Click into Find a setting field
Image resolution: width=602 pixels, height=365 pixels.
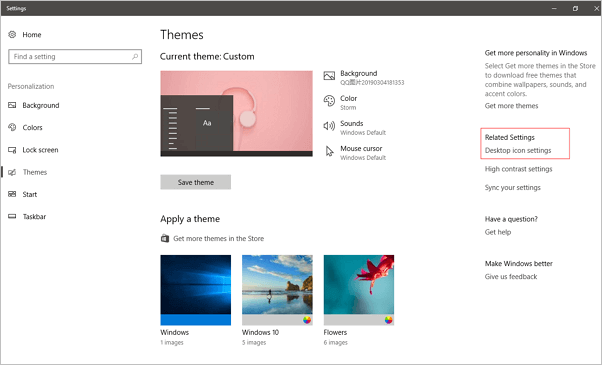75,56
